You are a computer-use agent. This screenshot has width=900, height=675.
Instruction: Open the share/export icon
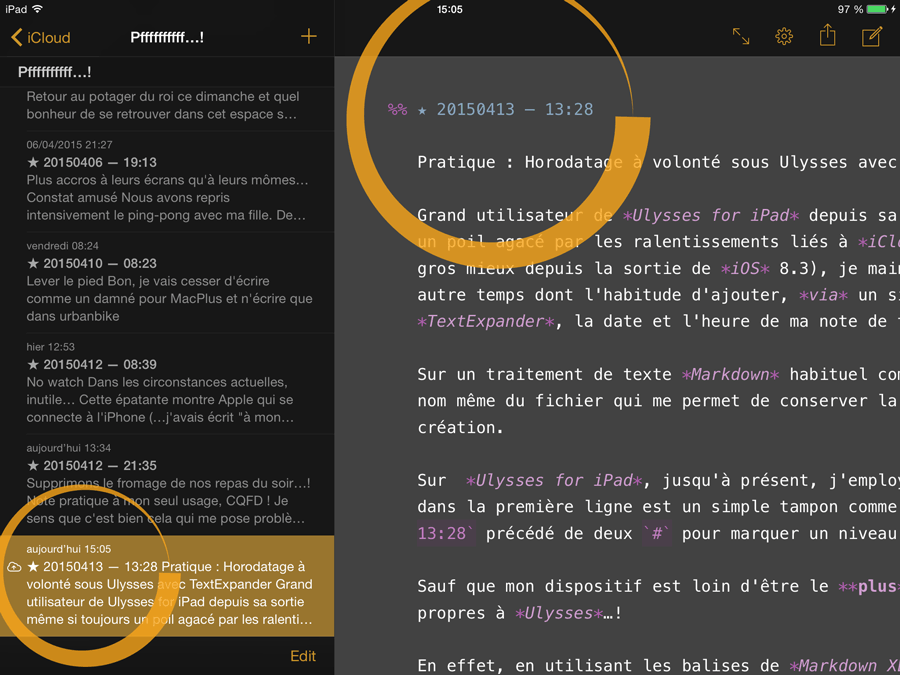(x=827, y=36)
